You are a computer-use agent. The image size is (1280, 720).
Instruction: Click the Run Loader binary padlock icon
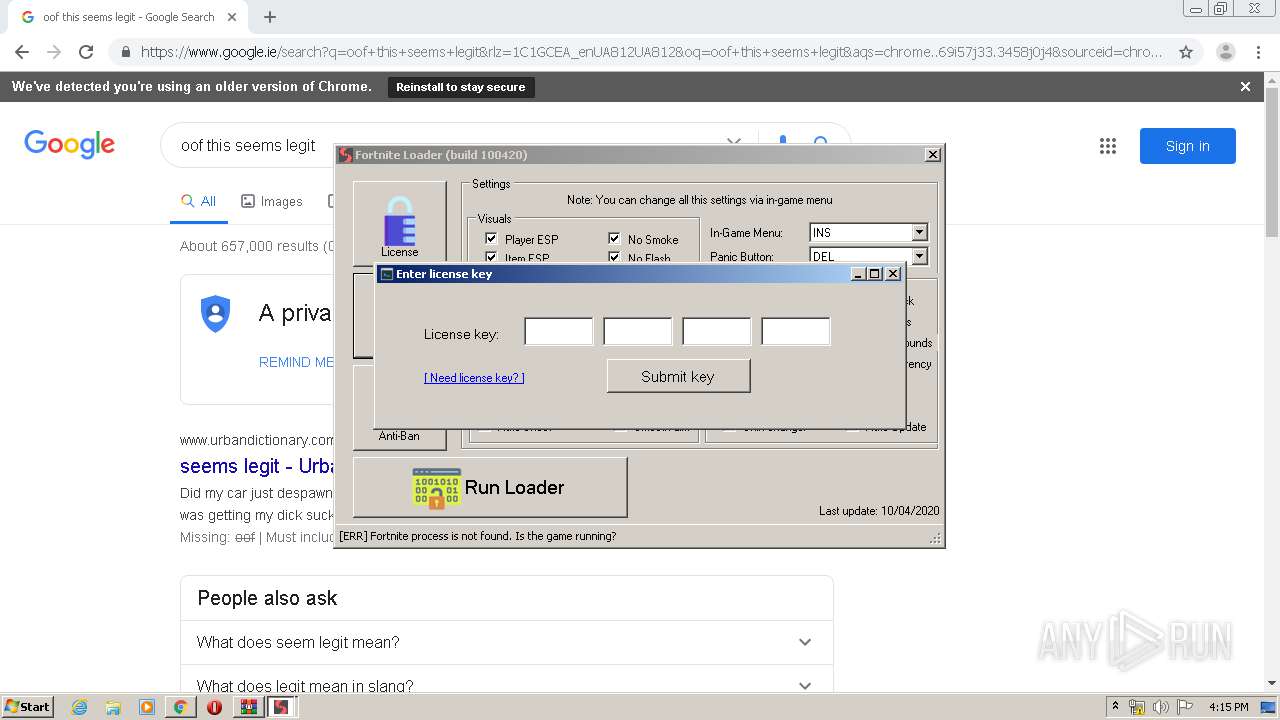click(x=437, y=488)
